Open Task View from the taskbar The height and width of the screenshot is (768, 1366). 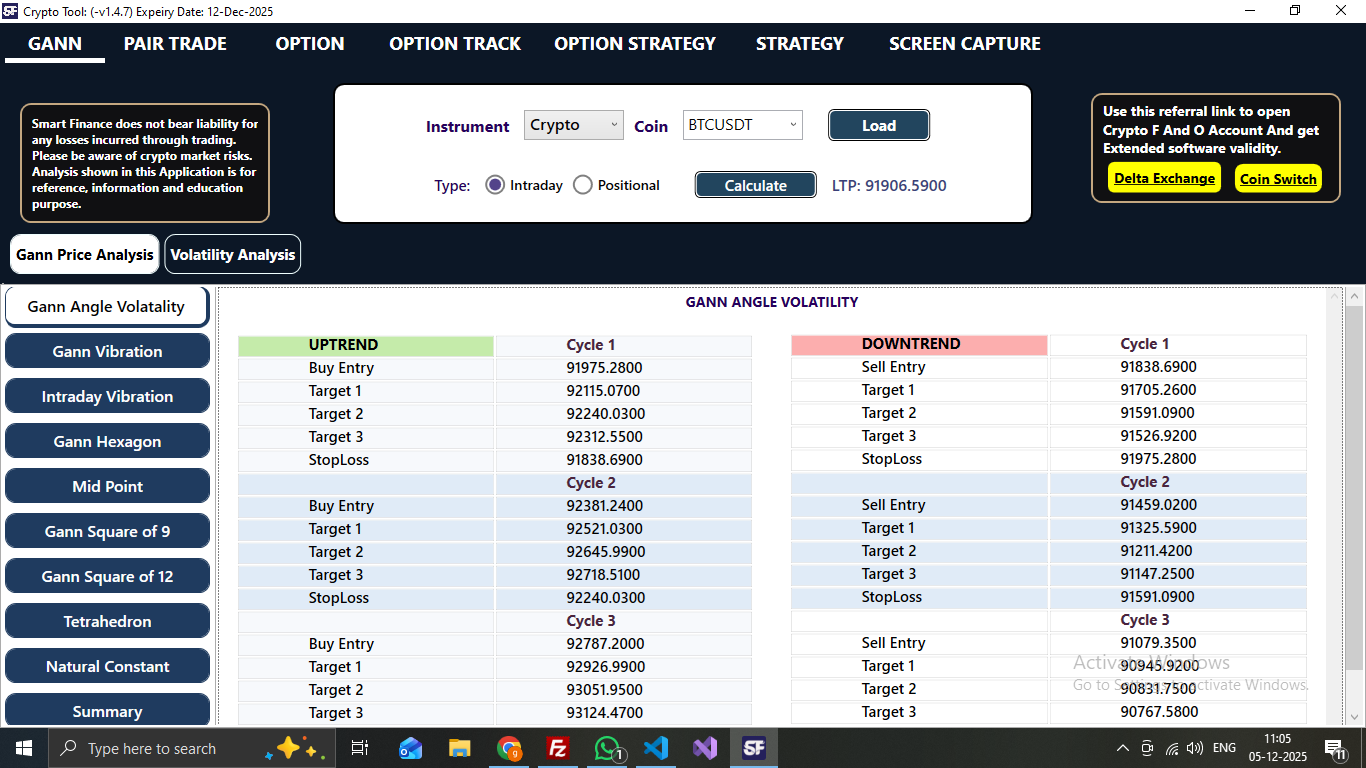(360, 748)
